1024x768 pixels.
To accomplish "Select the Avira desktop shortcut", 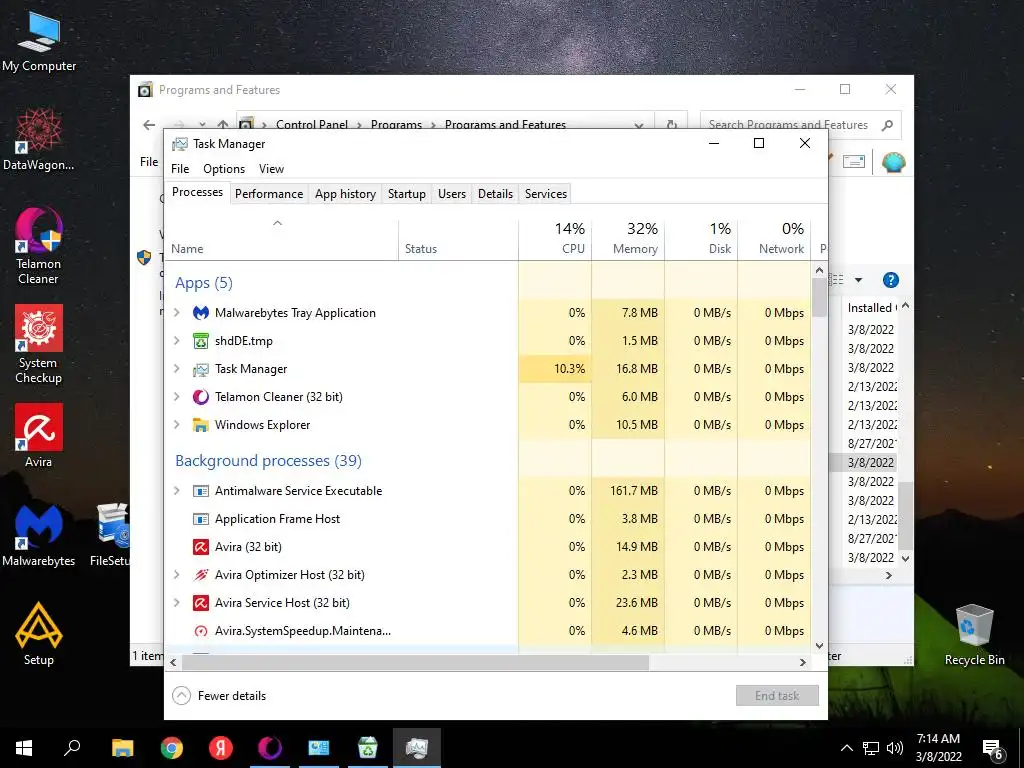I will (x=39, y=436).
